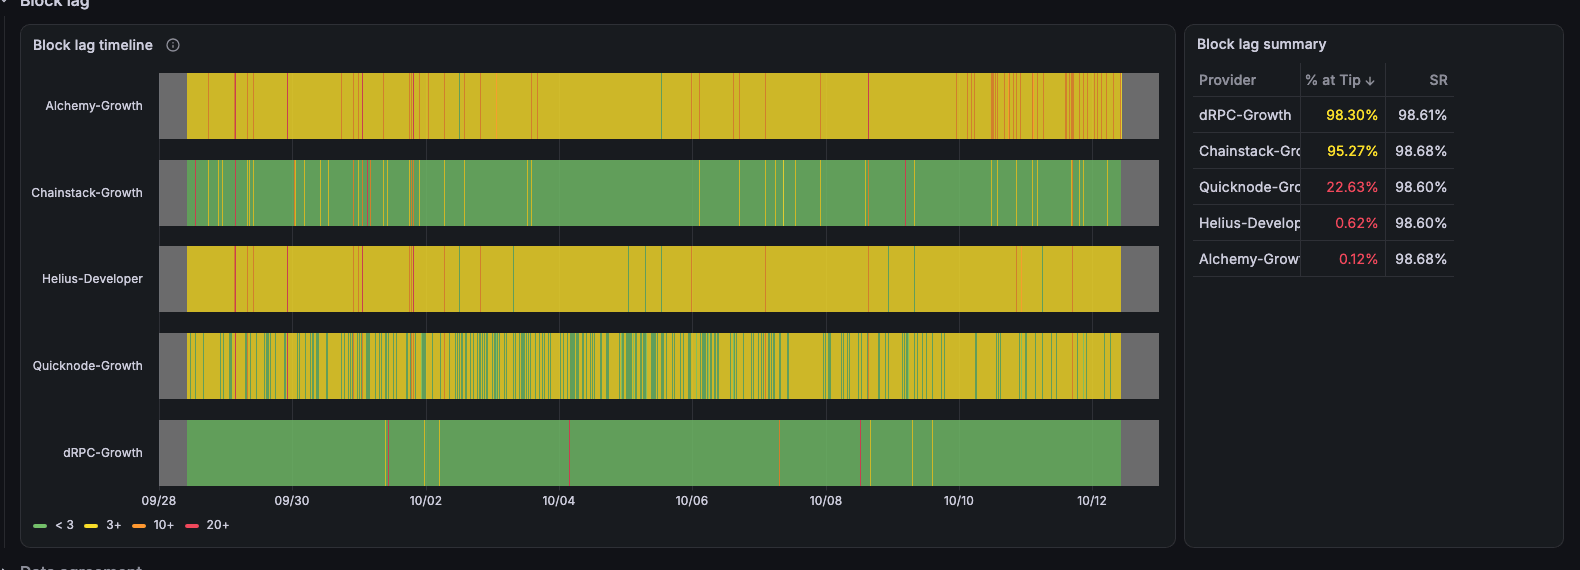The height and width of the screenshot is (570, 1580).
Task: Open the Block lag timeline info icon
Action: coord(173,45)
